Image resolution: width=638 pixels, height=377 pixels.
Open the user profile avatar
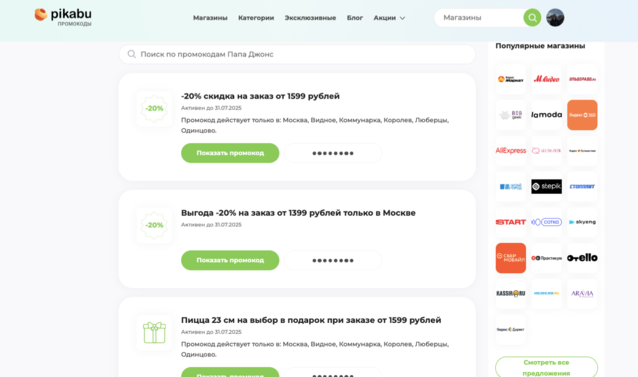pyautogui.click(x=555, y=18)
